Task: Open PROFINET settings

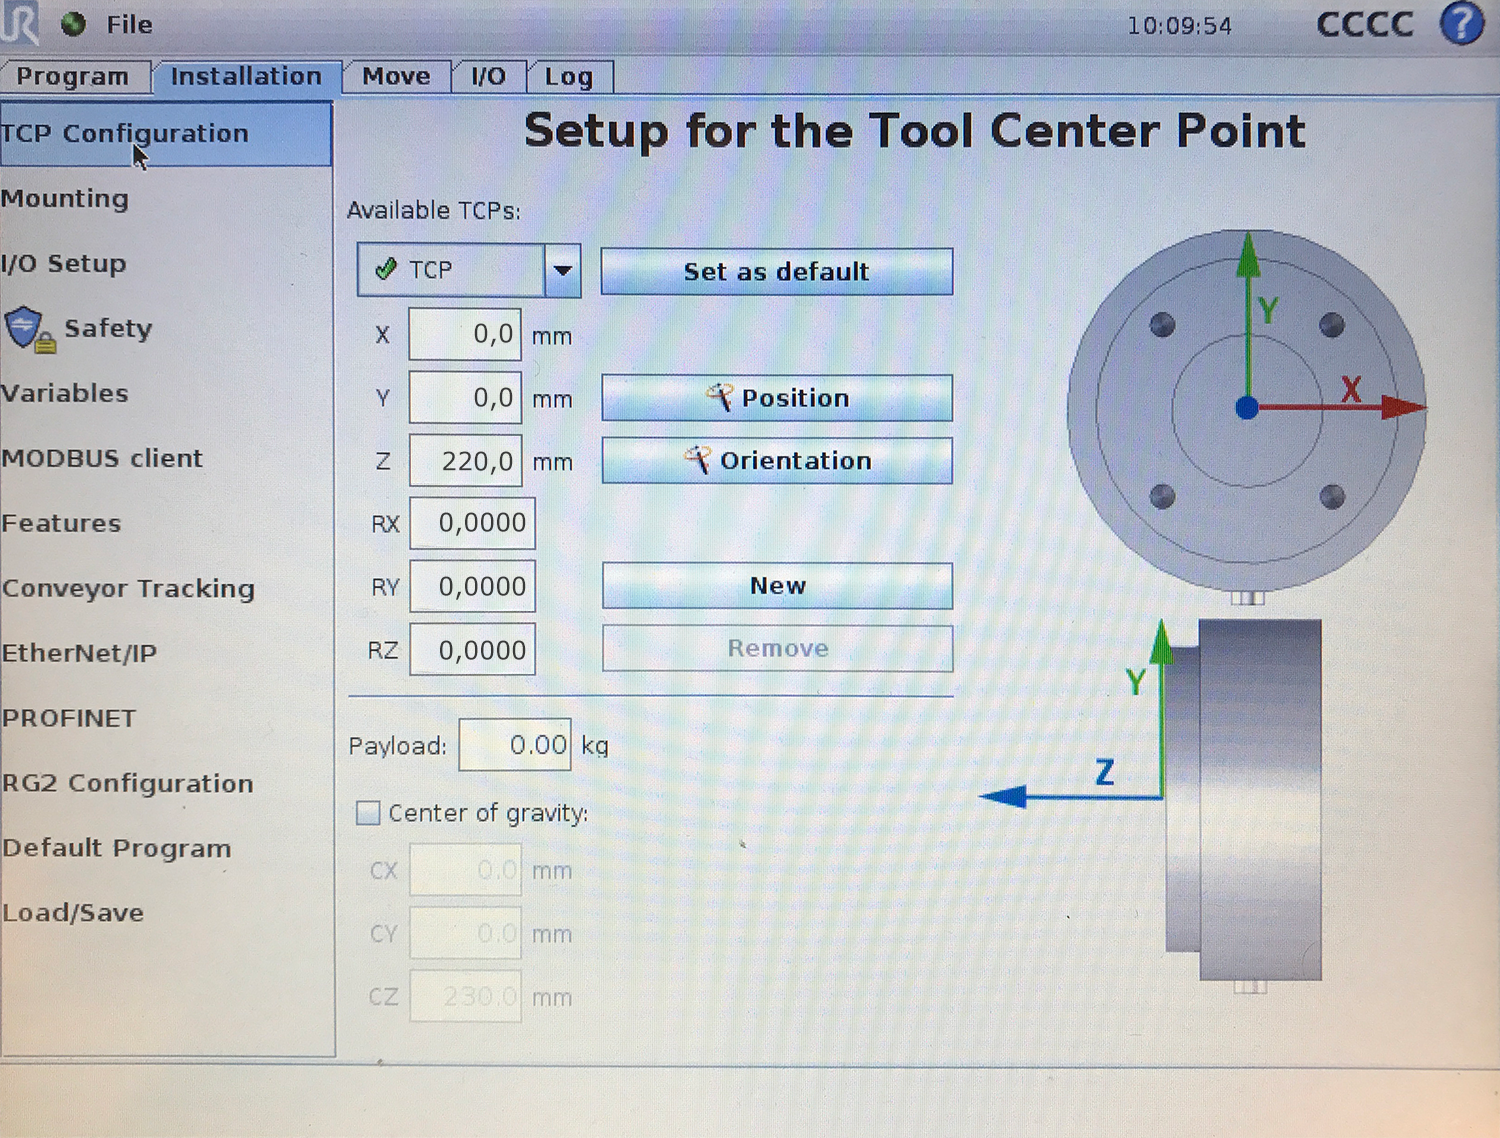Action: pyautogui.click(x=68, y=719)
